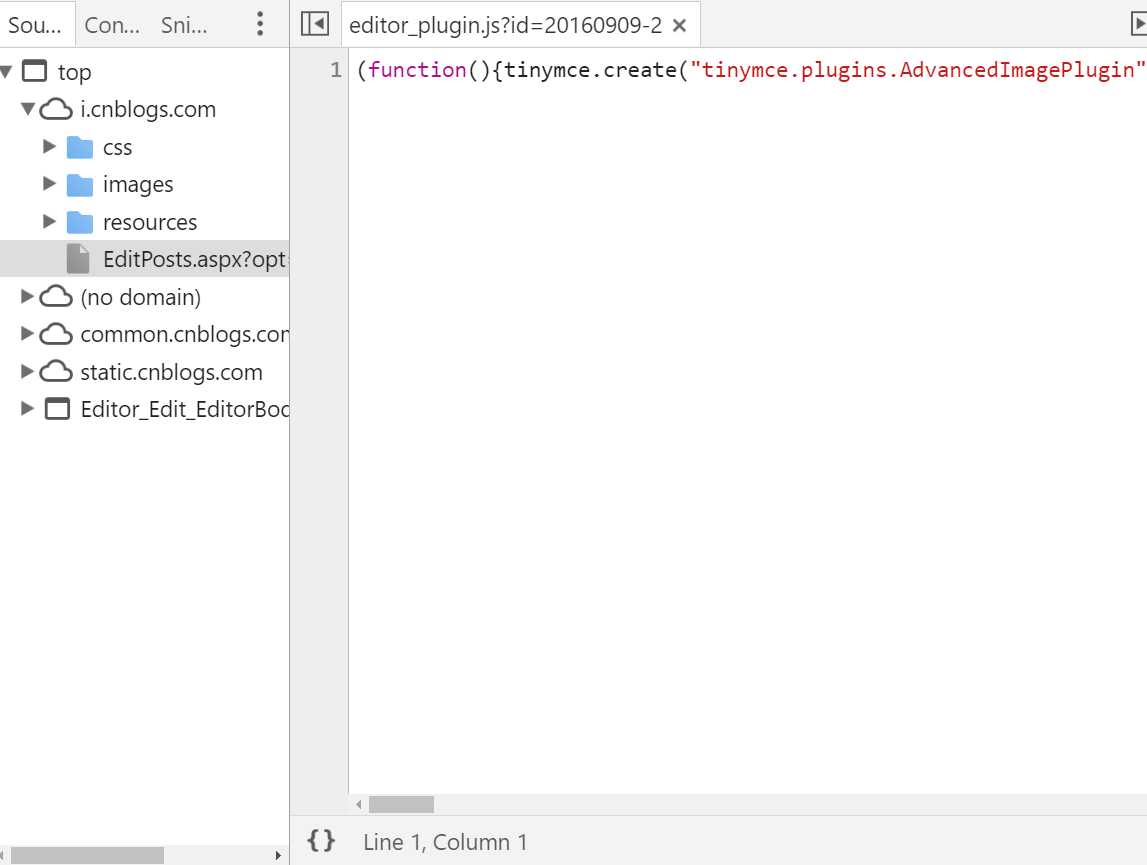Click the function keyword in the code
This screenshot has width=1147, height=865.
point(418,70)
